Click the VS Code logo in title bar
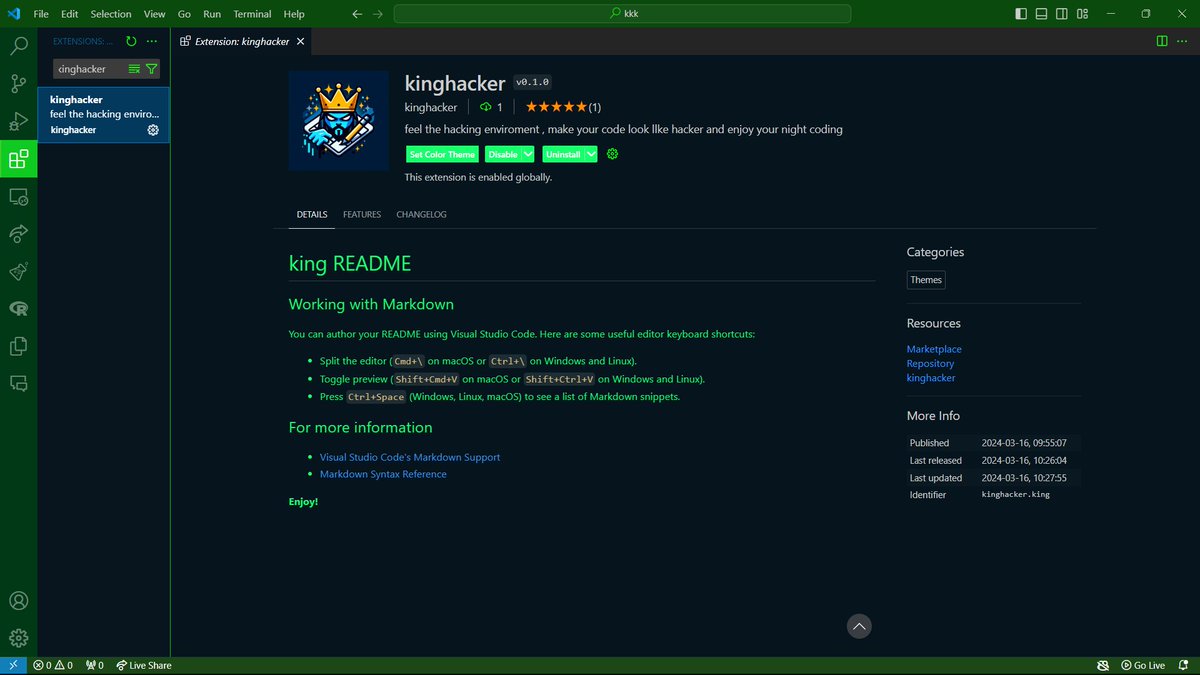The image size is (1200, 675). (x=13, y=14)
